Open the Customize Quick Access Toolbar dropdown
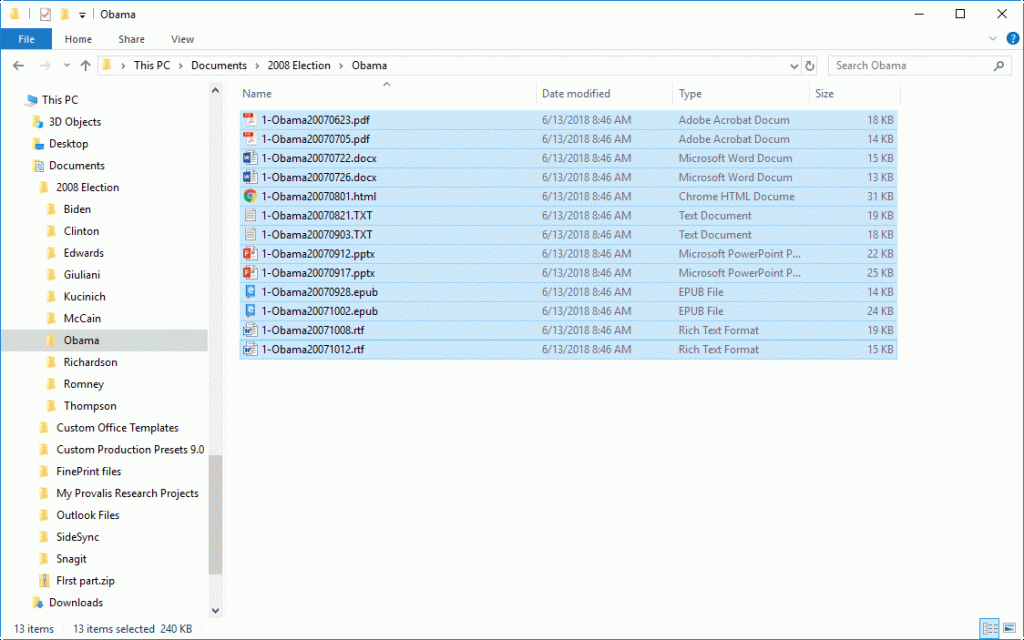Viewport: 1024px width, 640px height. (x=80, y=13)
